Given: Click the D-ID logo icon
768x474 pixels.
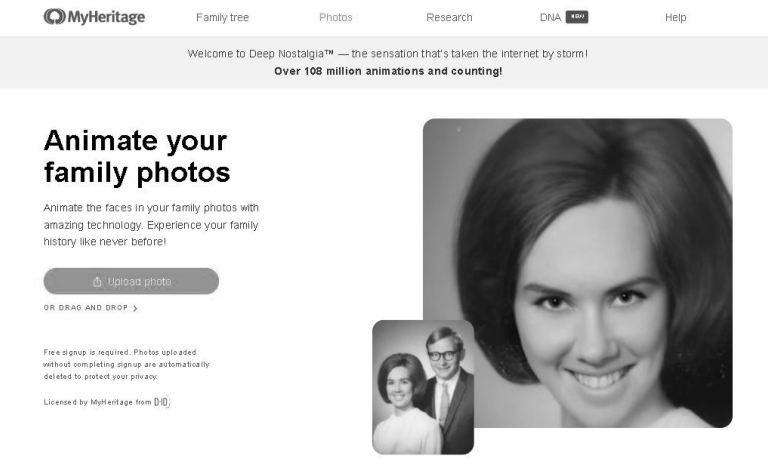Looking at the screenshot, I should point(162,402).
